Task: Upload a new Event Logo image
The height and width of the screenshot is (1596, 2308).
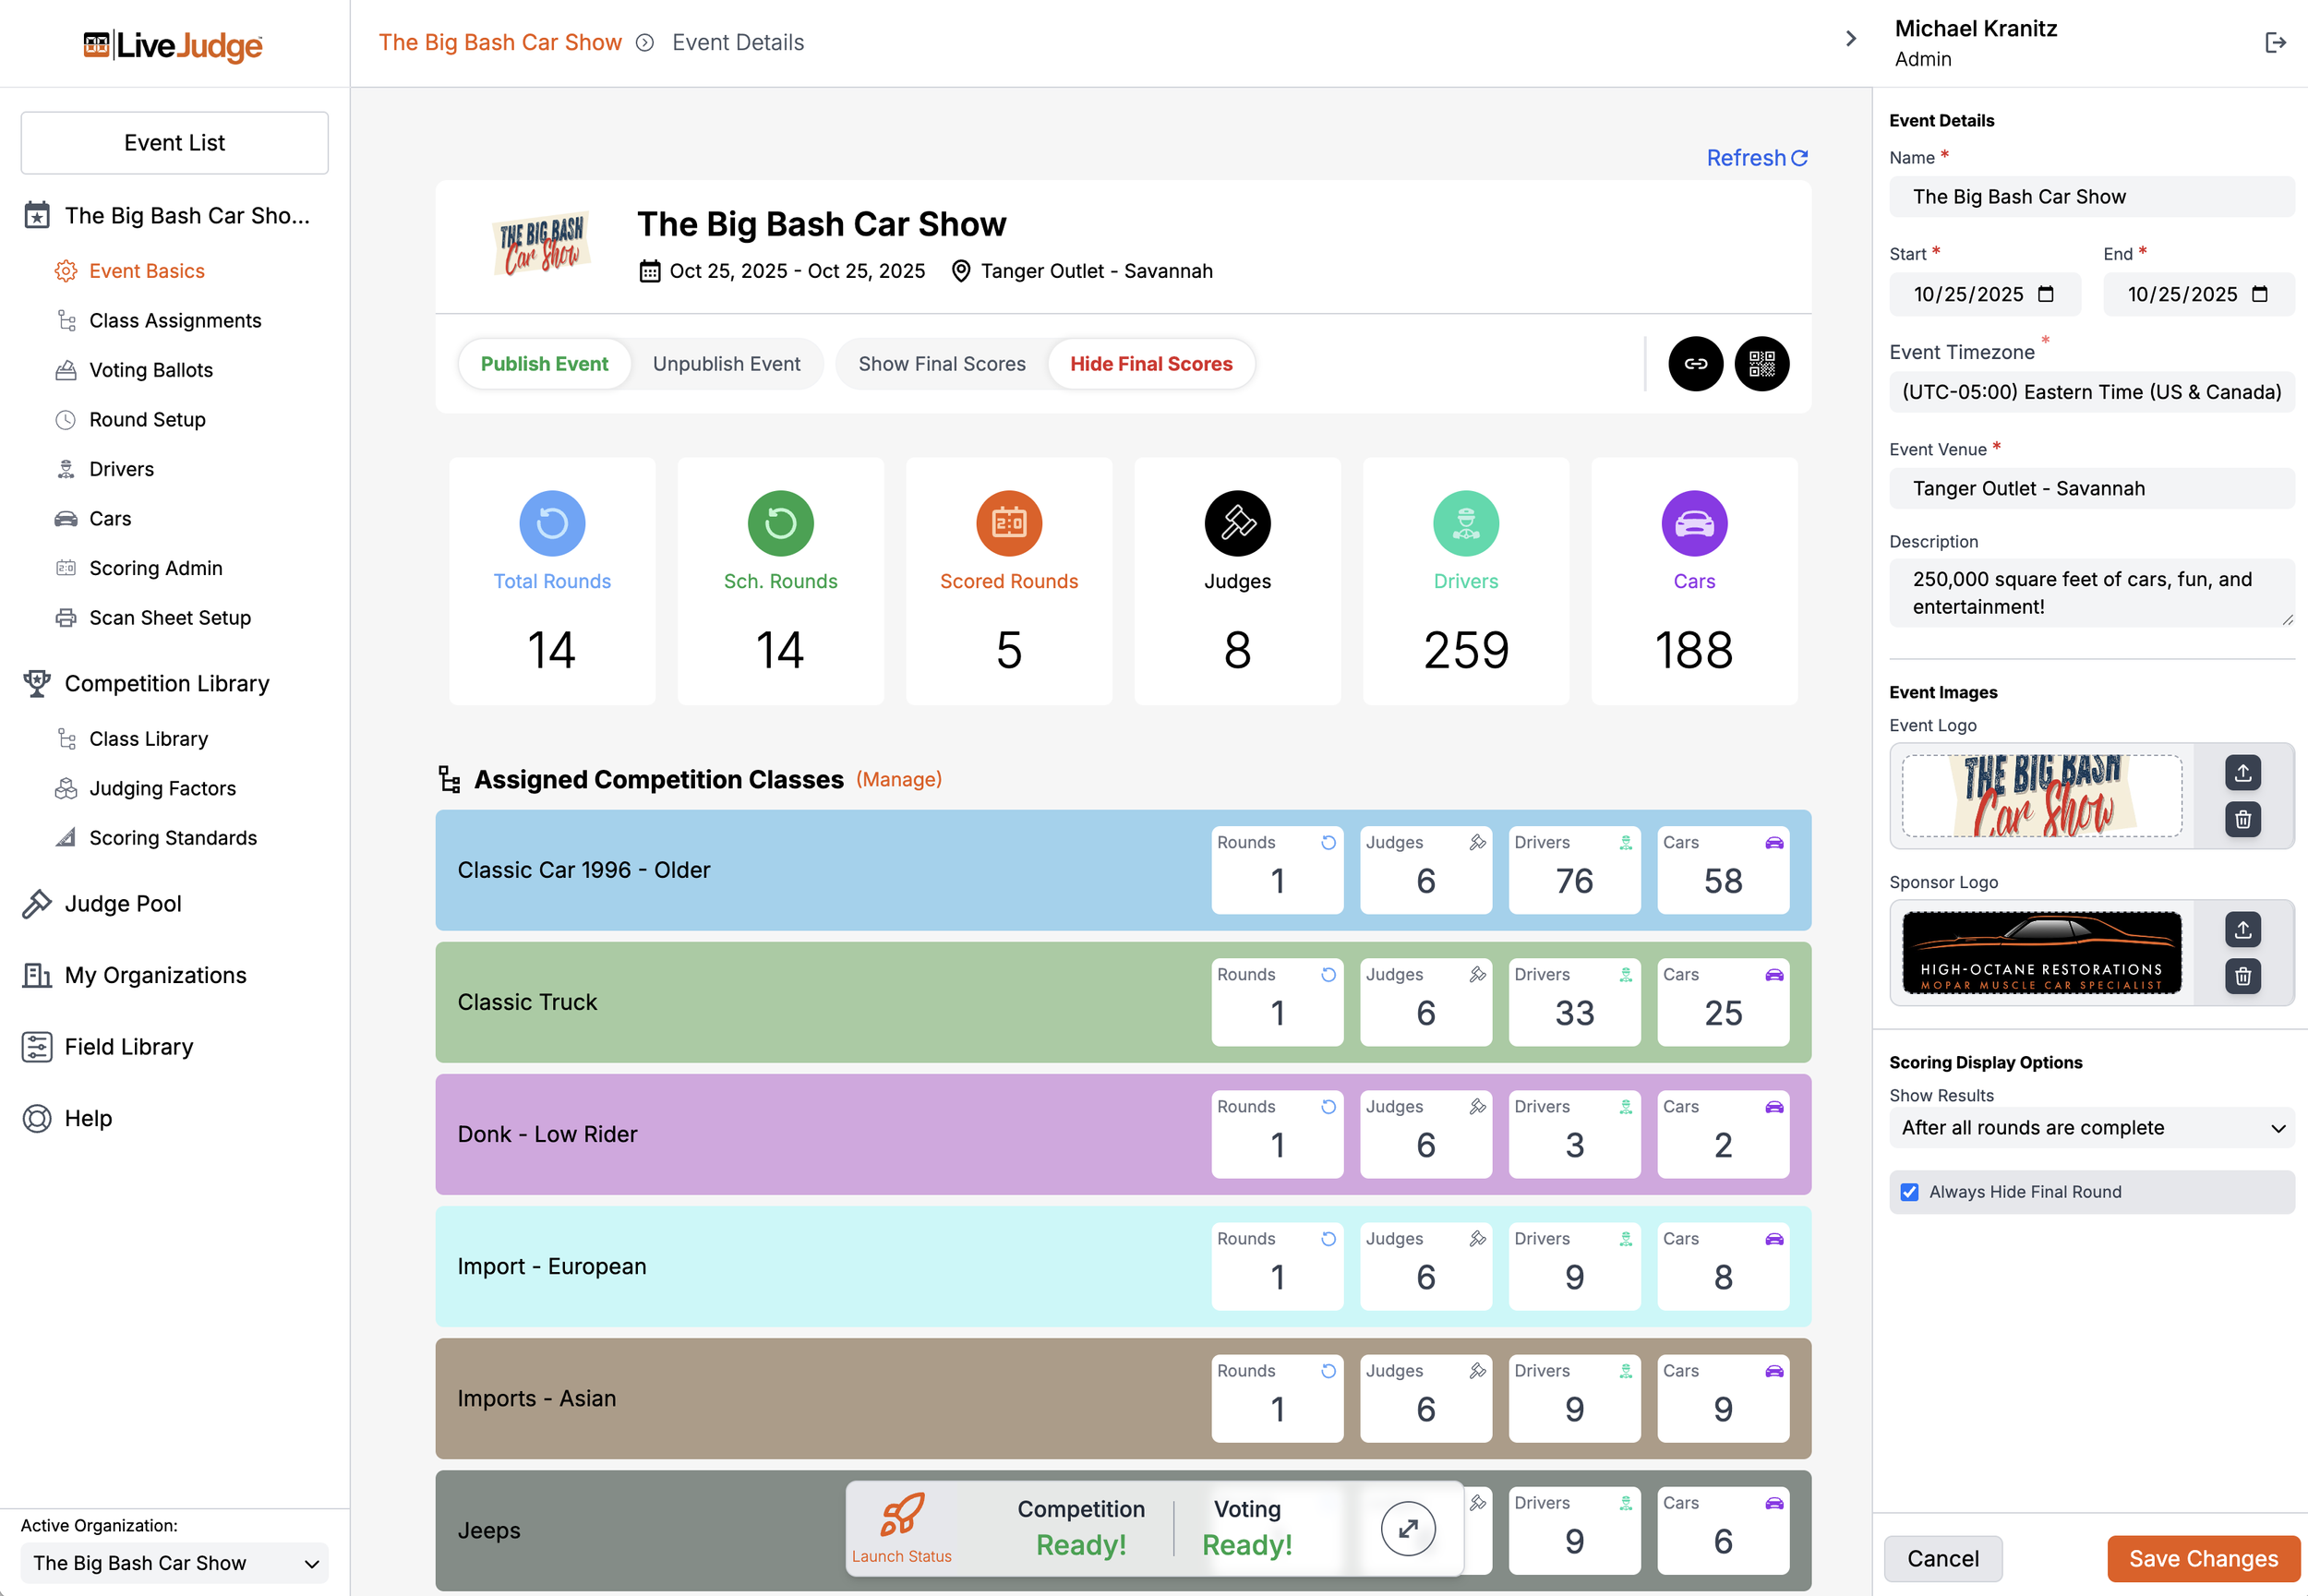Action: (x=2242, y=773)
